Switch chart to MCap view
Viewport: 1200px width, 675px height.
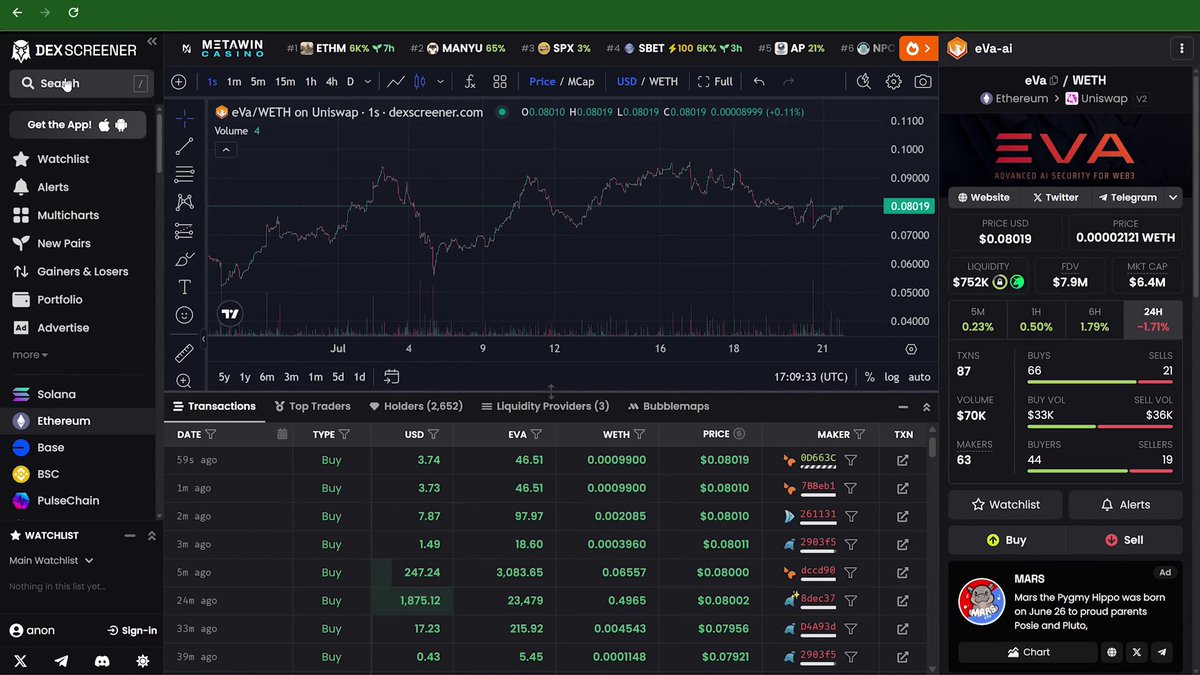pos(581,82)
